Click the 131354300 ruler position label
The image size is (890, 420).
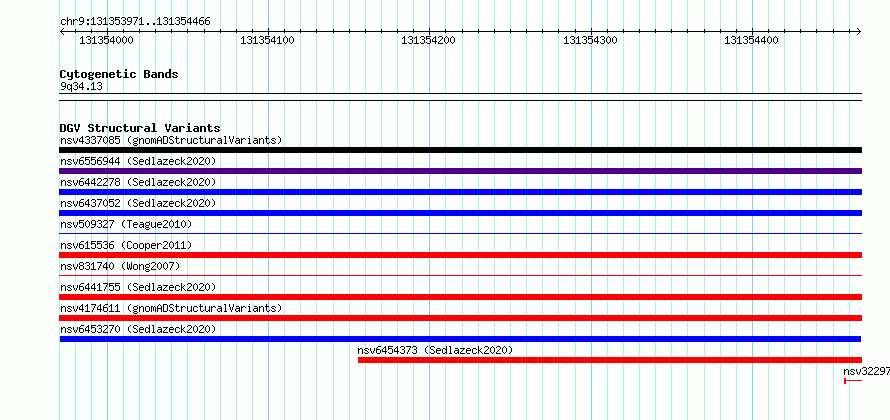(590, 40)
